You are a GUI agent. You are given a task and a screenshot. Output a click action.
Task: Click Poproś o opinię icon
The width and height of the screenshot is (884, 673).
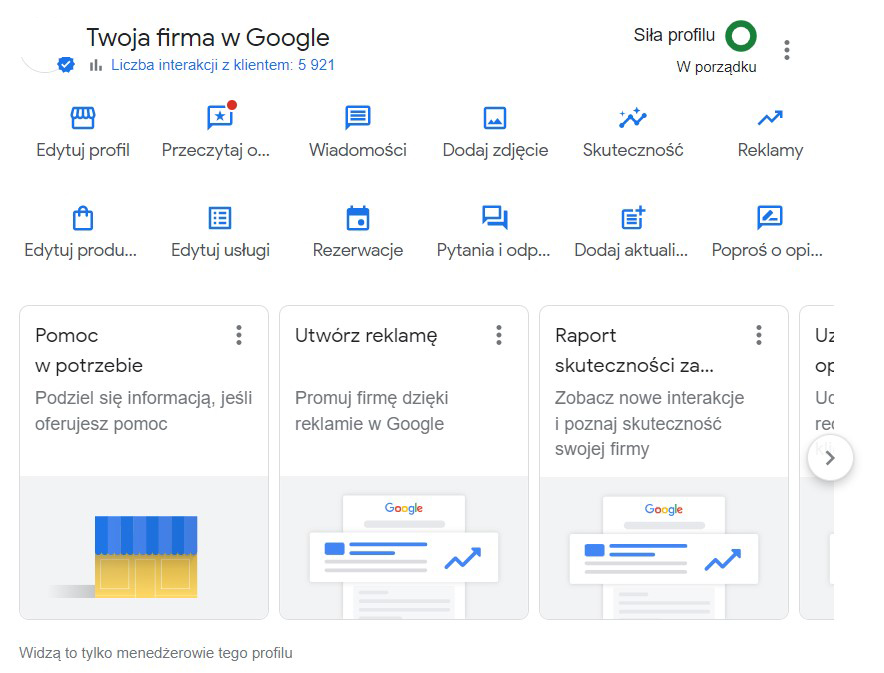click(770, 218)
